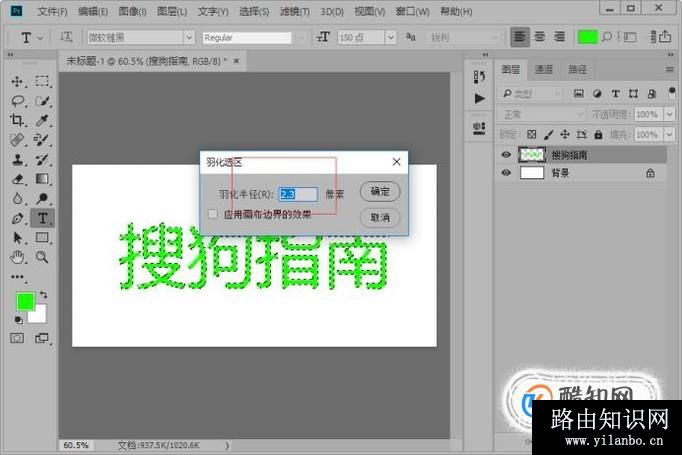Hide the 搜狗指南 text layer
682x455 pixels.
point(506,155)
